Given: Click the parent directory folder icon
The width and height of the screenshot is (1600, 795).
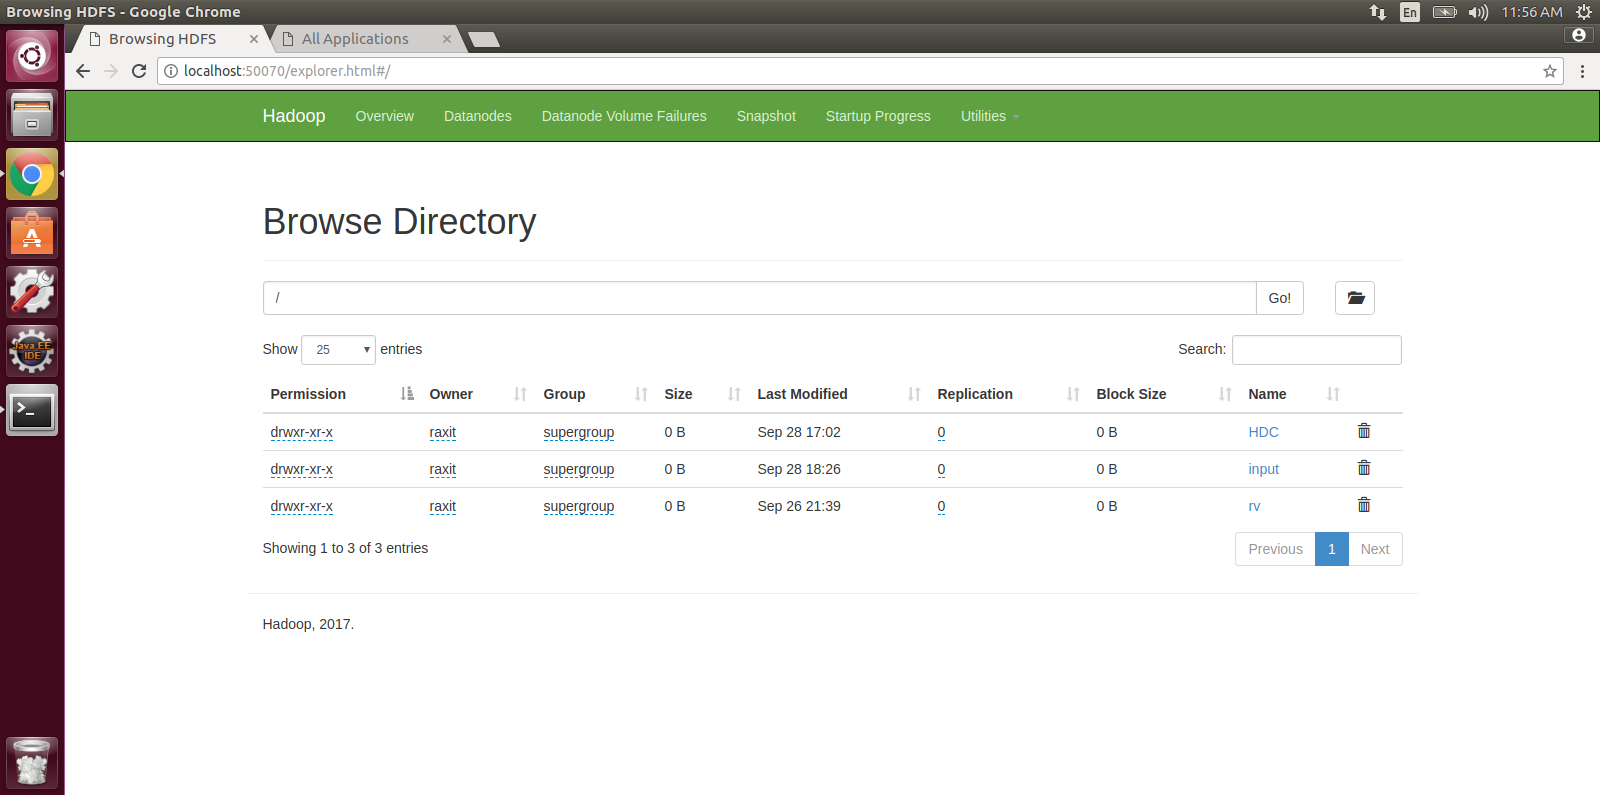Looking at the screenshot, I should point(1355,298).
